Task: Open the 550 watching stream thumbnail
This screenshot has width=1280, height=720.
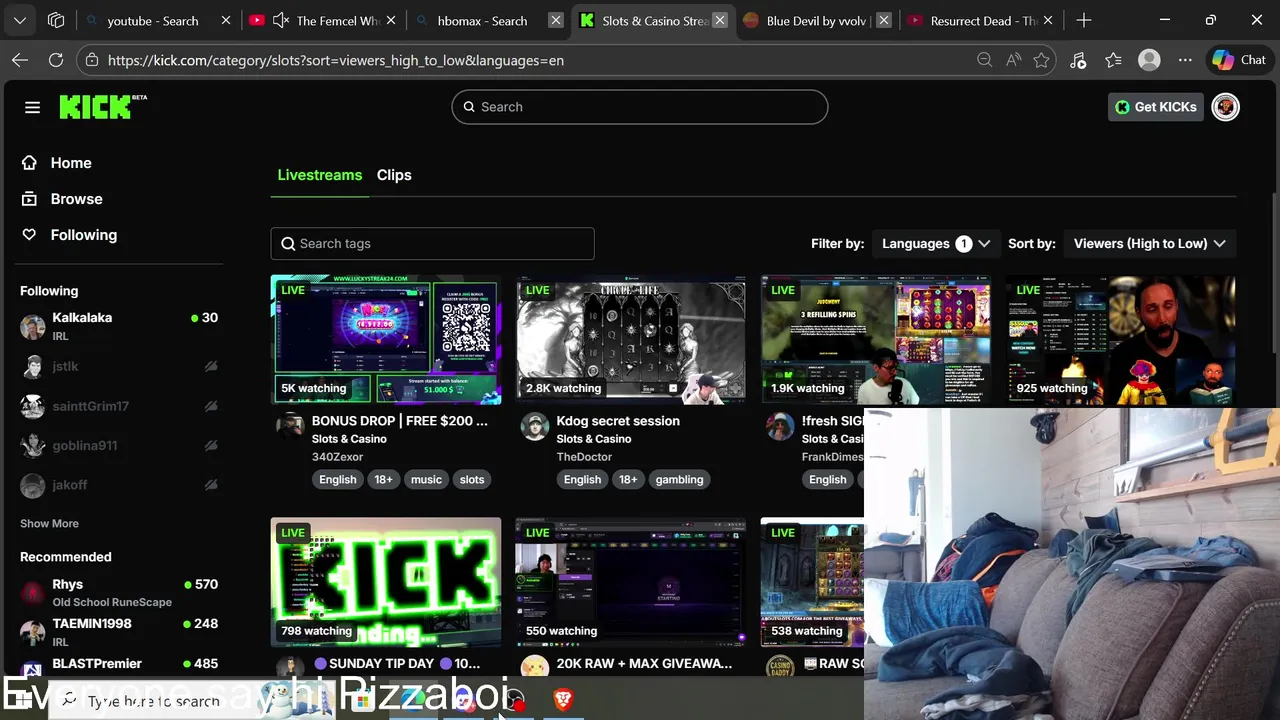Action: [631, 583]
